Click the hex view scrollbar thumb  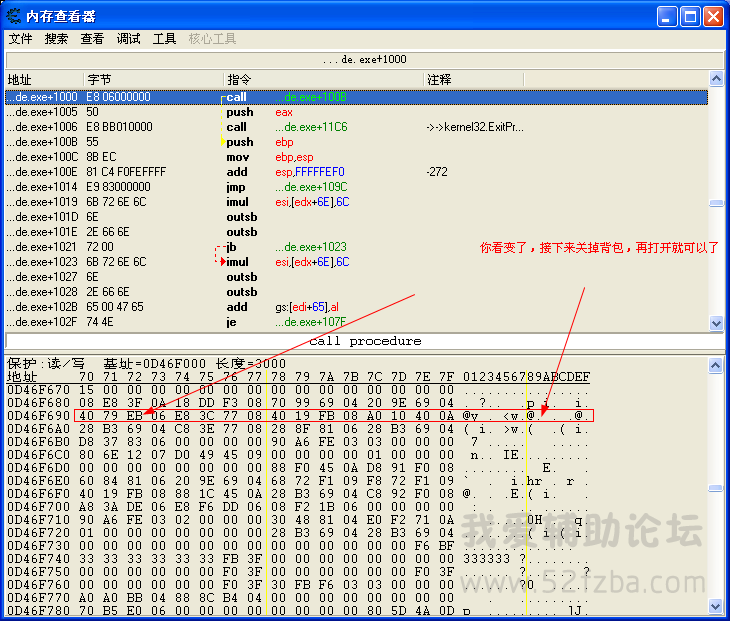point(716,488)
